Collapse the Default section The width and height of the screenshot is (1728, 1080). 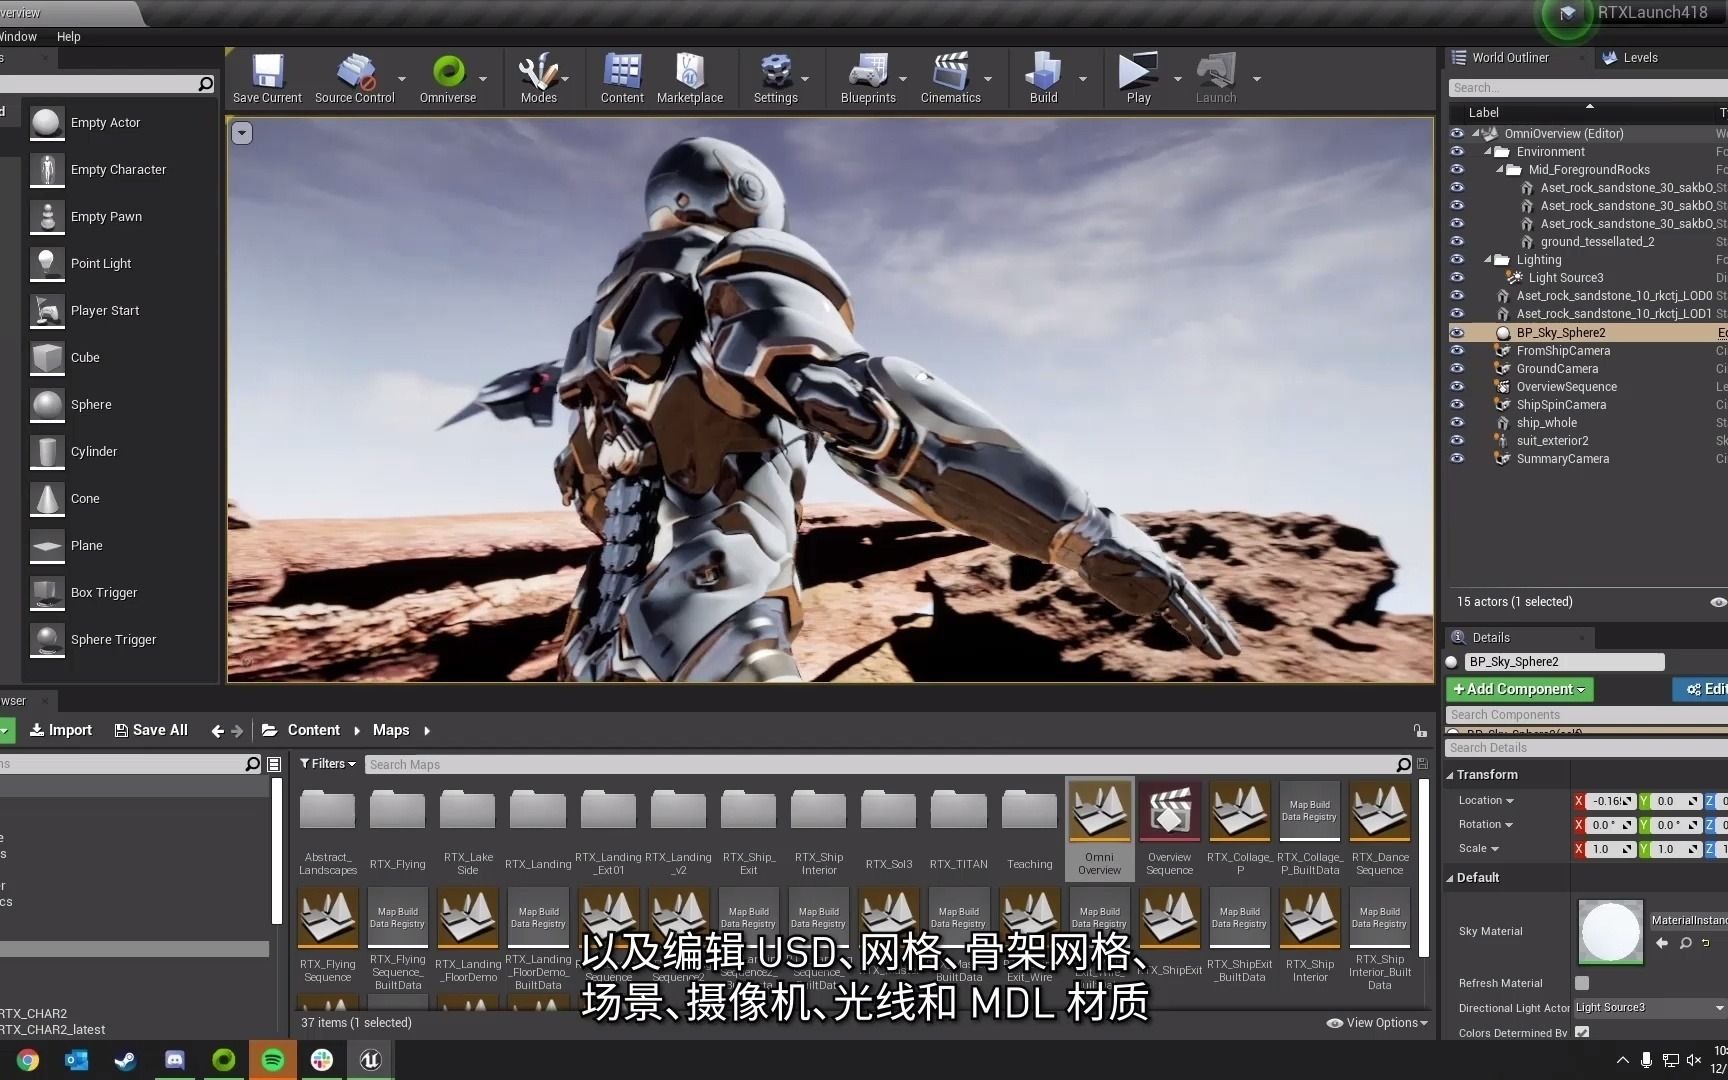click(x=1450, y=878)
